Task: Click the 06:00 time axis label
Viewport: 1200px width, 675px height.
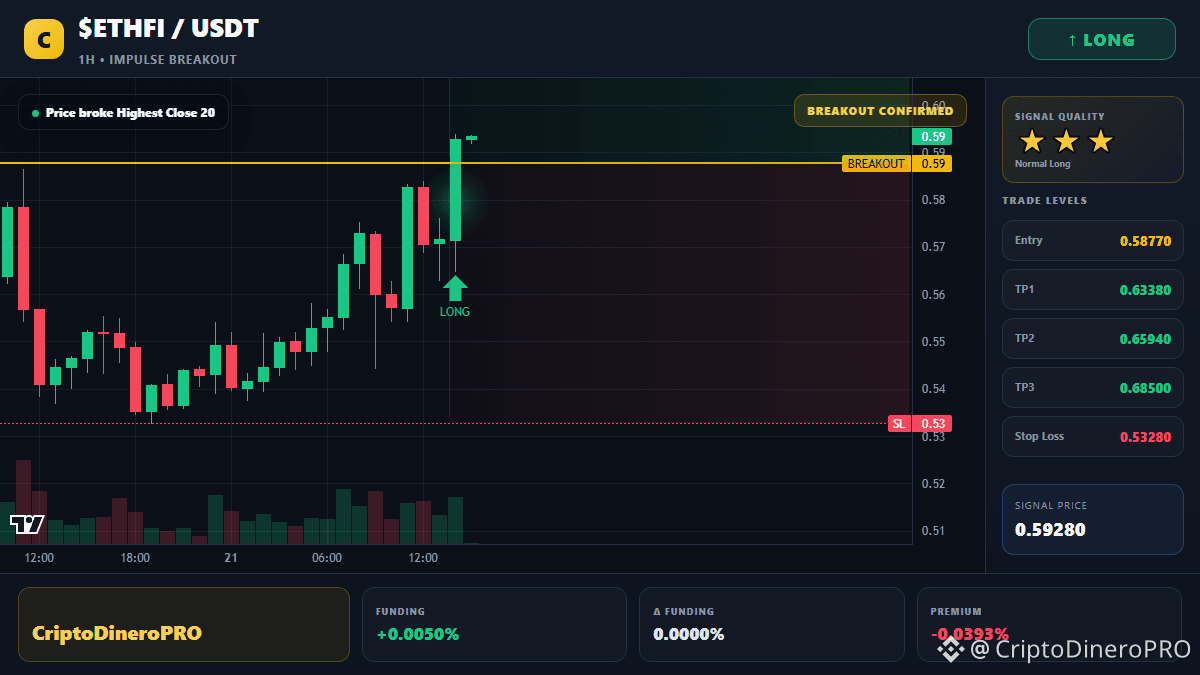Action: pos(327,558)
